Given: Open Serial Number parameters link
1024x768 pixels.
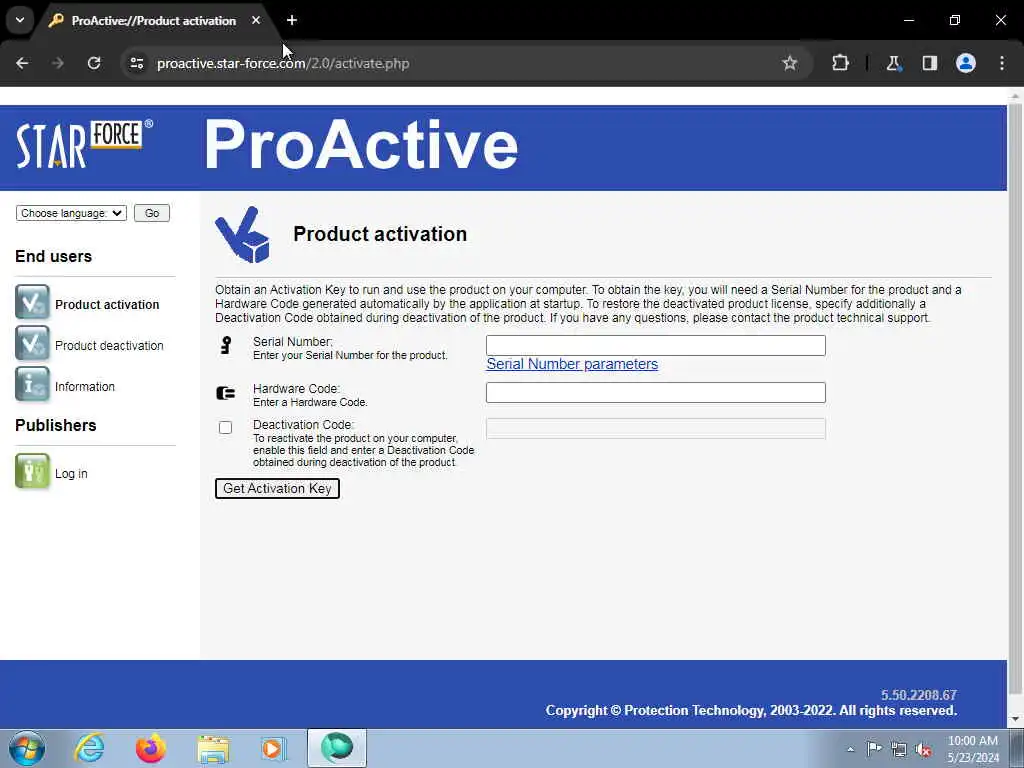Looking at the screenshot, I should (x=572, y=364).
